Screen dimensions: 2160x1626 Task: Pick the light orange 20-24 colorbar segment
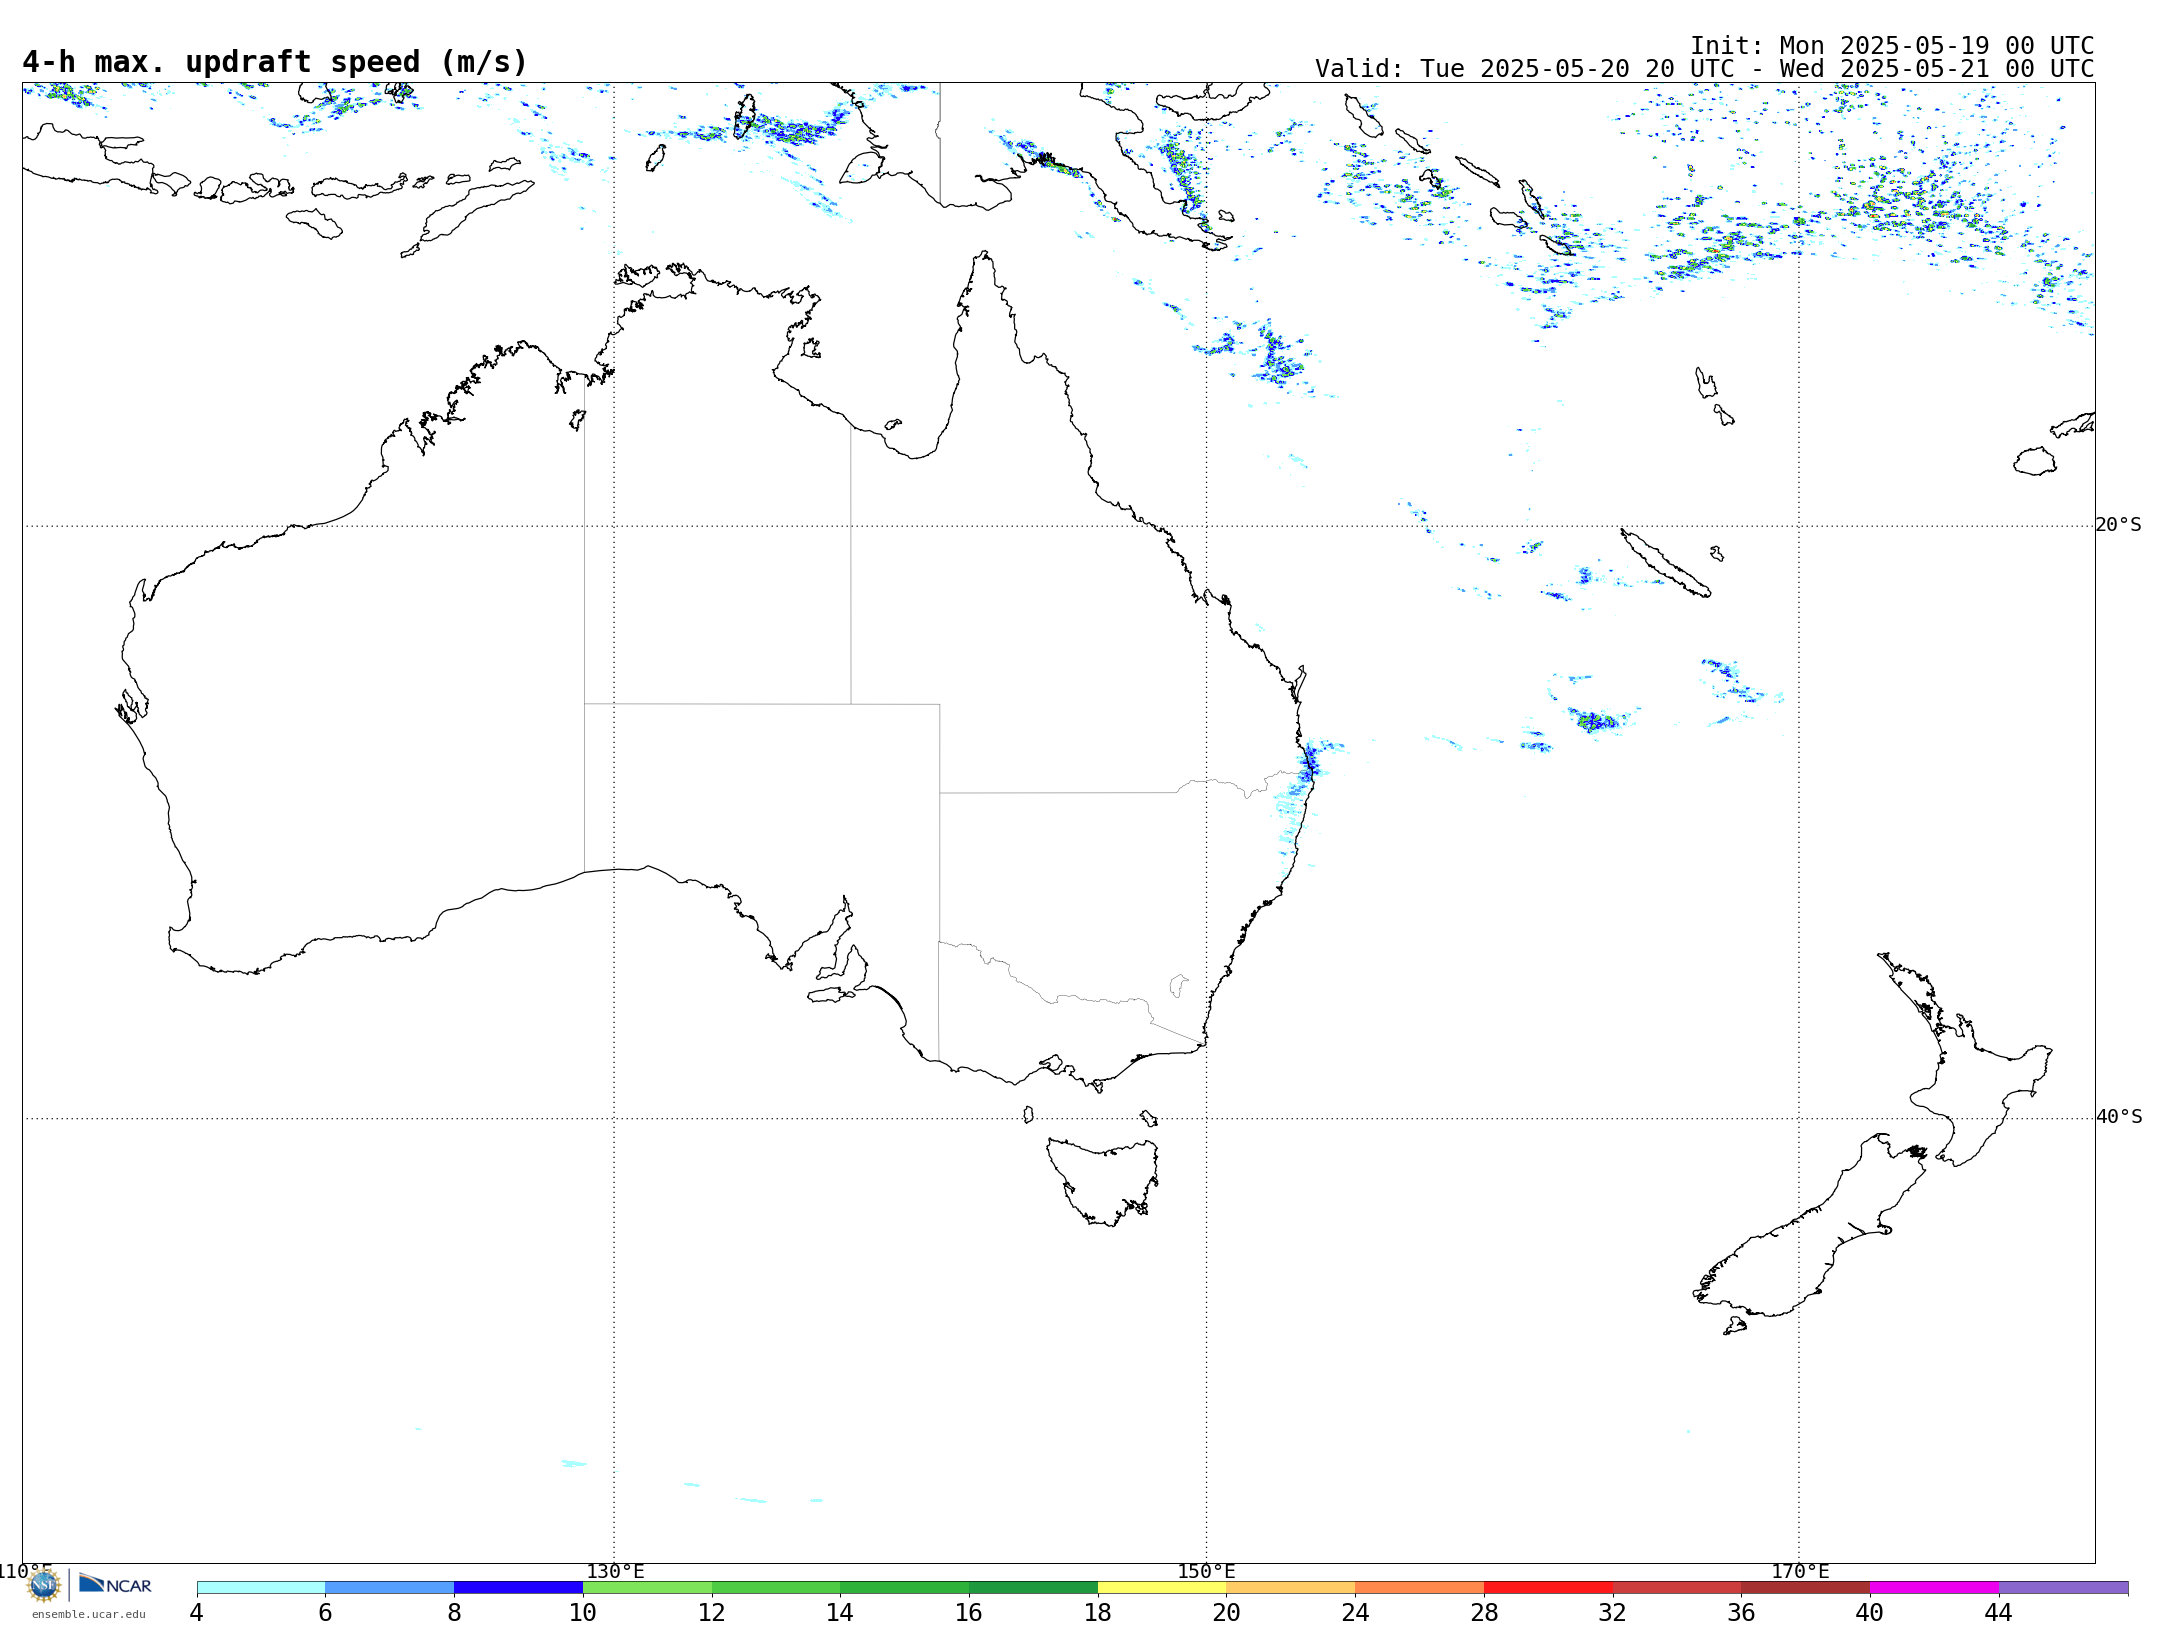point(1291,1587)
